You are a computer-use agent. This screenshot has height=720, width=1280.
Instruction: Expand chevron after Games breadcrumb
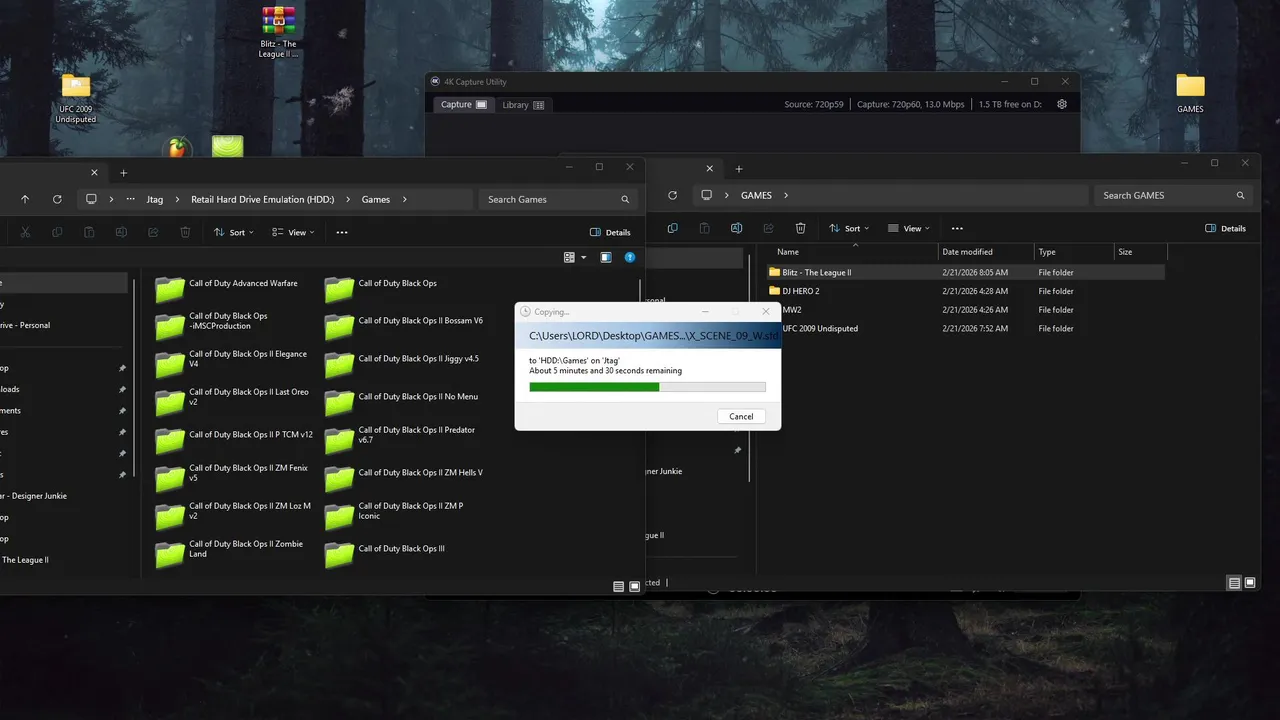[405, 199]
